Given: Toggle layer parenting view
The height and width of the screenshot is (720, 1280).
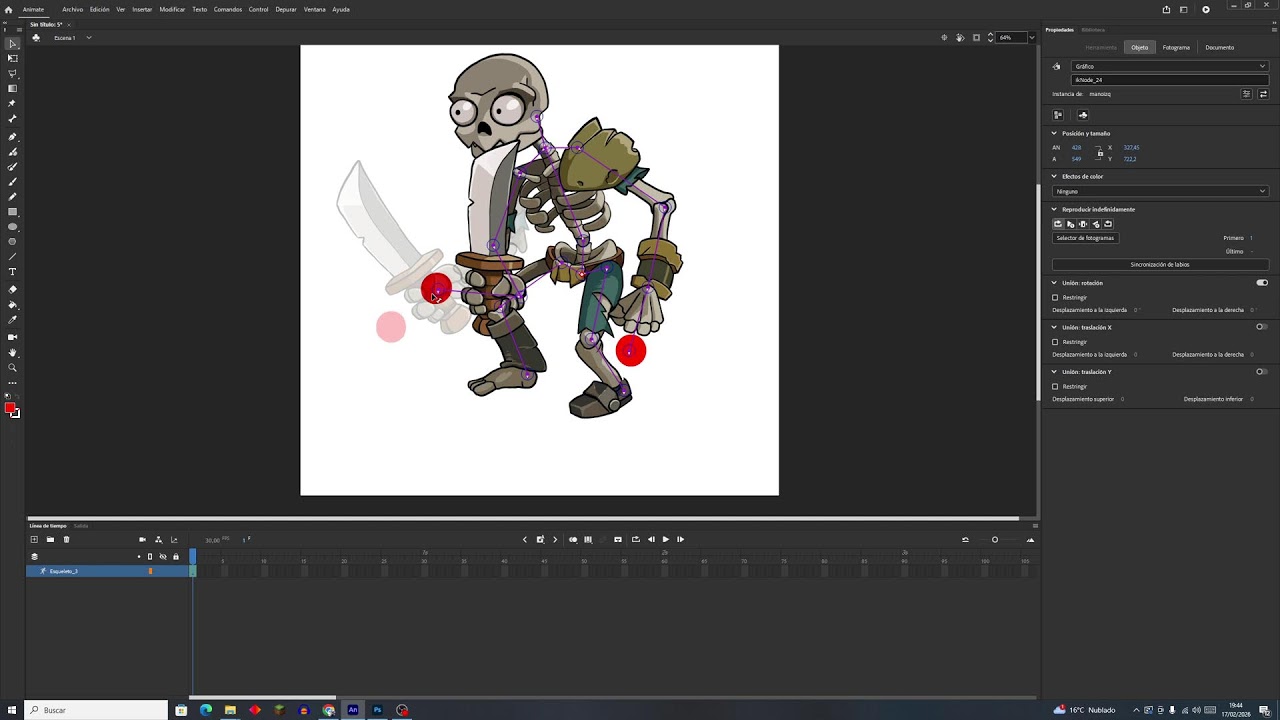Looking at the screenshot, I should pos(158,540).
